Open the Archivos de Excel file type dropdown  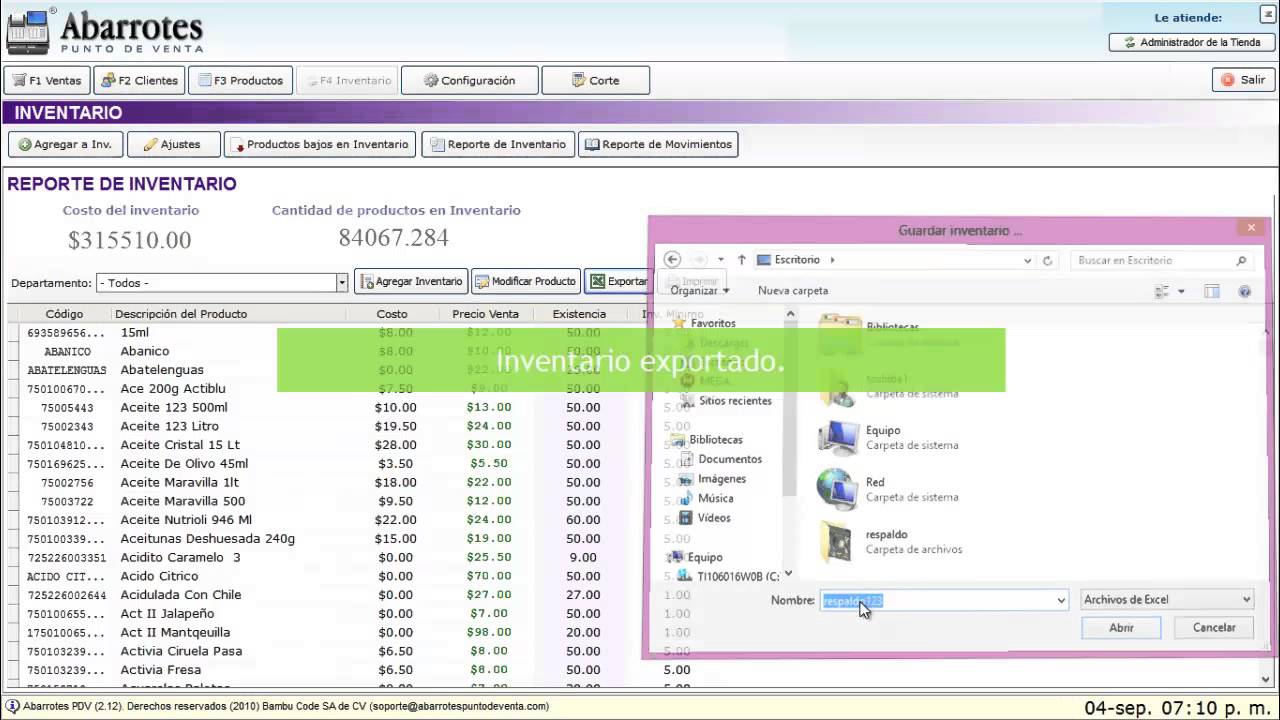[x=1167, y=600]
